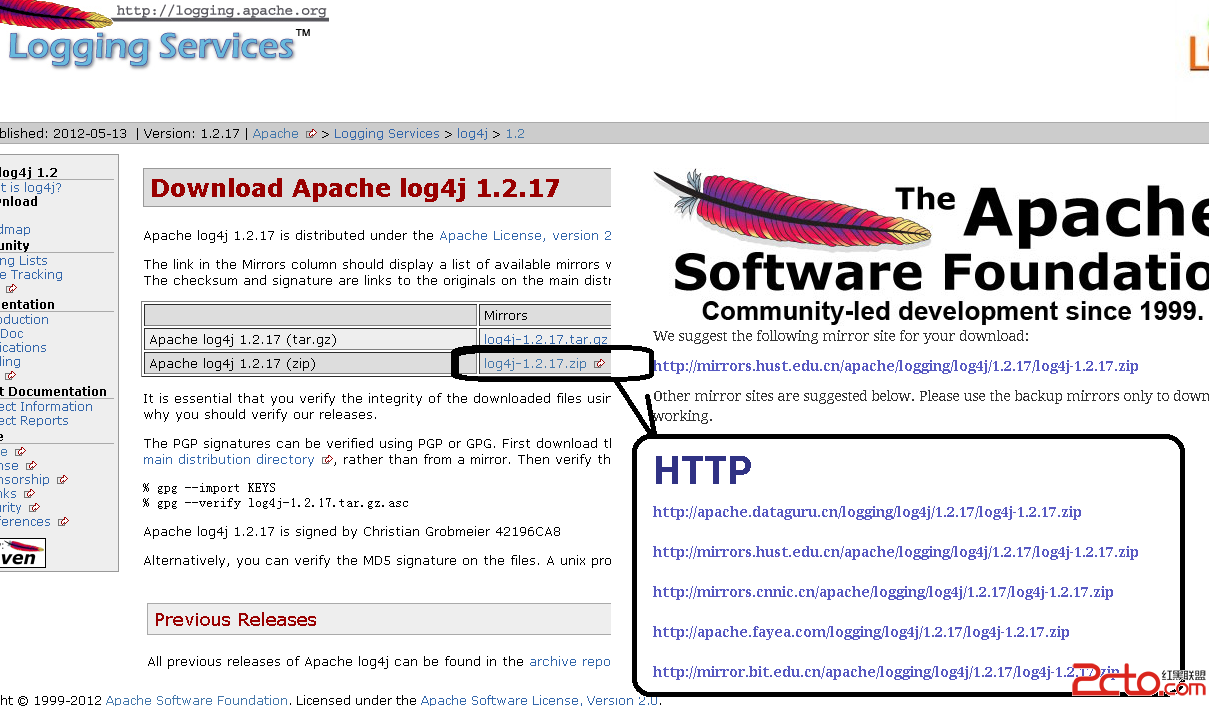Click '% gpg --verify log4j-1.2.17.tar.gz.asc' text
The height and width of the screenshot is (706, 1209).
276,503
